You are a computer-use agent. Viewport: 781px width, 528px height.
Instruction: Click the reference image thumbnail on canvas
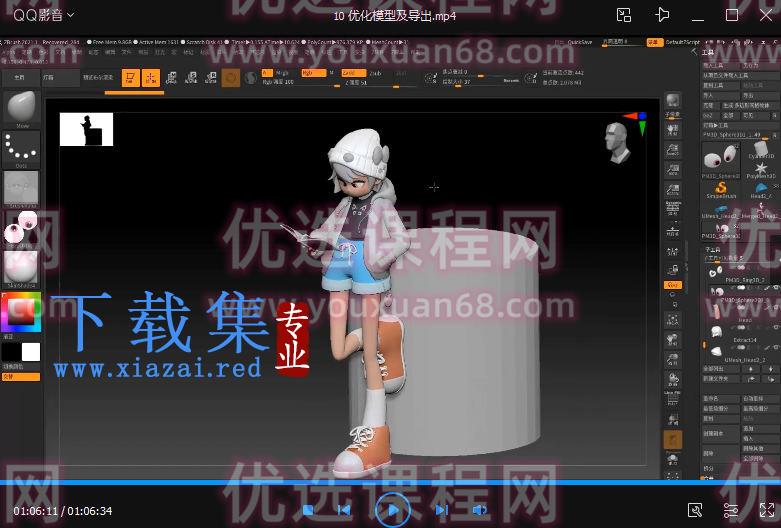coord(86,130)
